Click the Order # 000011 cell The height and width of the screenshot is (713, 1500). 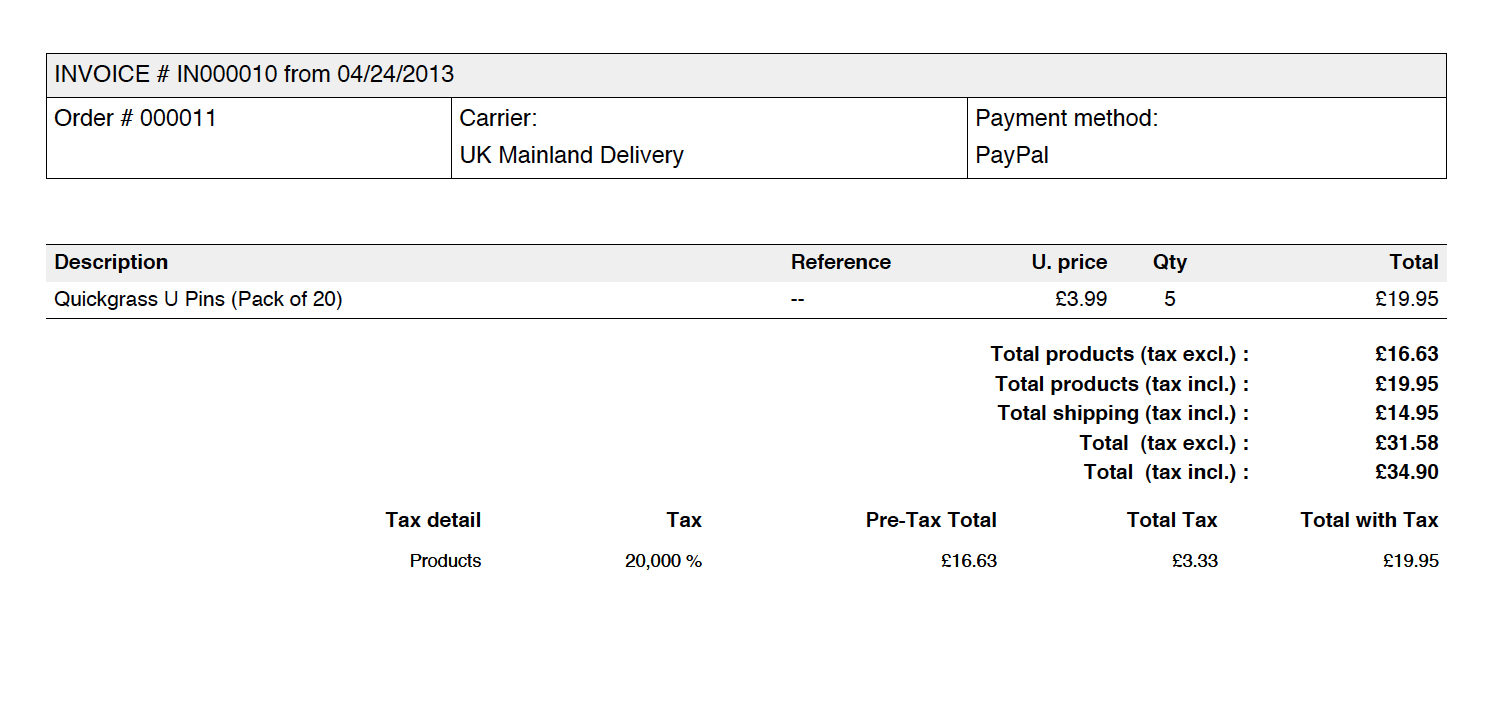coord(135,119)
